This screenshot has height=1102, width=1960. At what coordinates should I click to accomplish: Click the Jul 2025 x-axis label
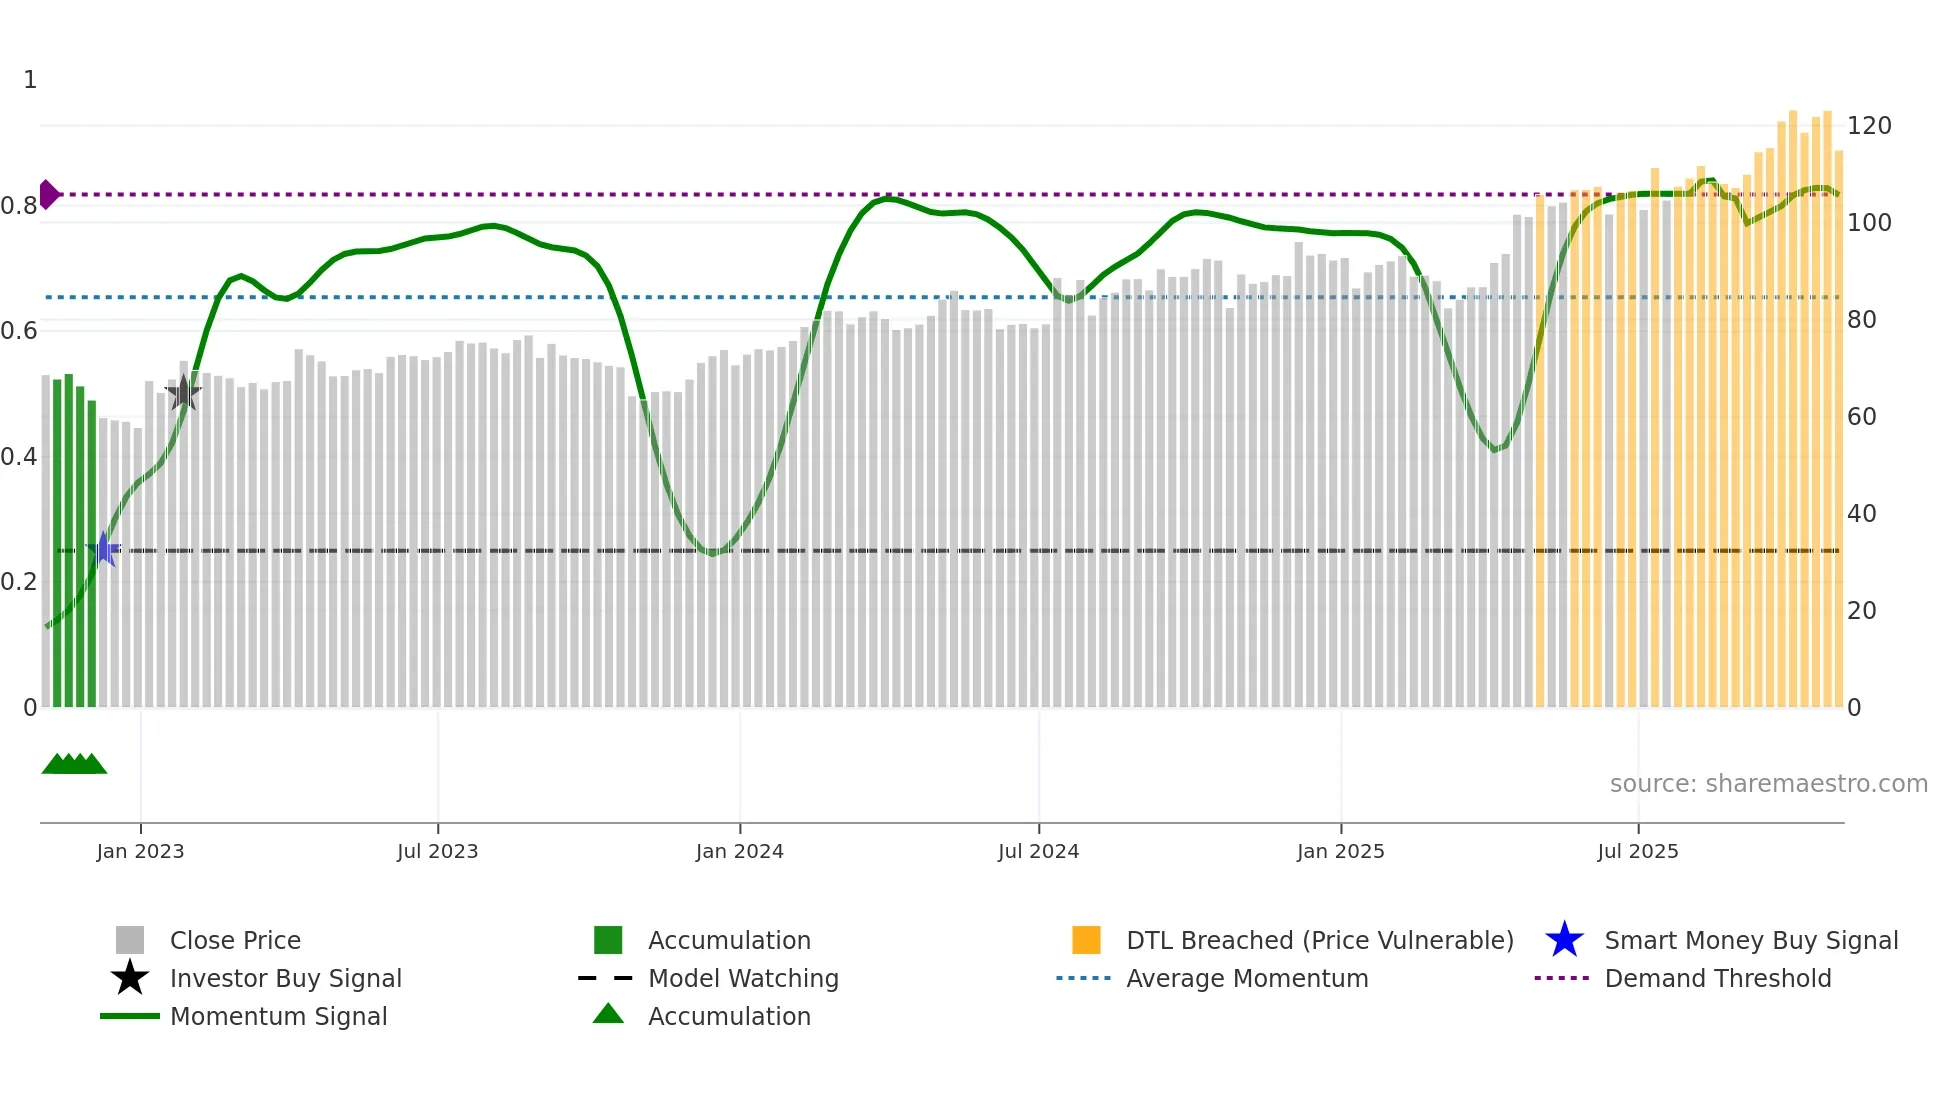click(x=1637, y=851)
